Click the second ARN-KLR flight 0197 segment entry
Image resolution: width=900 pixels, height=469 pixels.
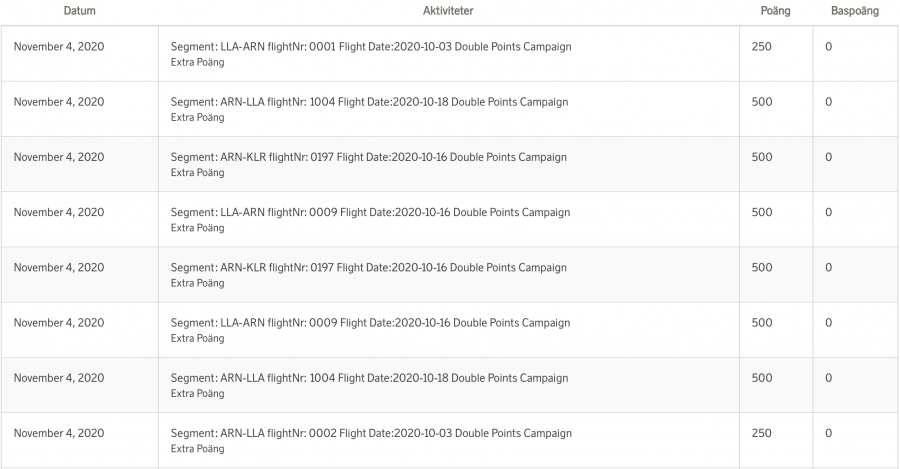click(368, 268)
